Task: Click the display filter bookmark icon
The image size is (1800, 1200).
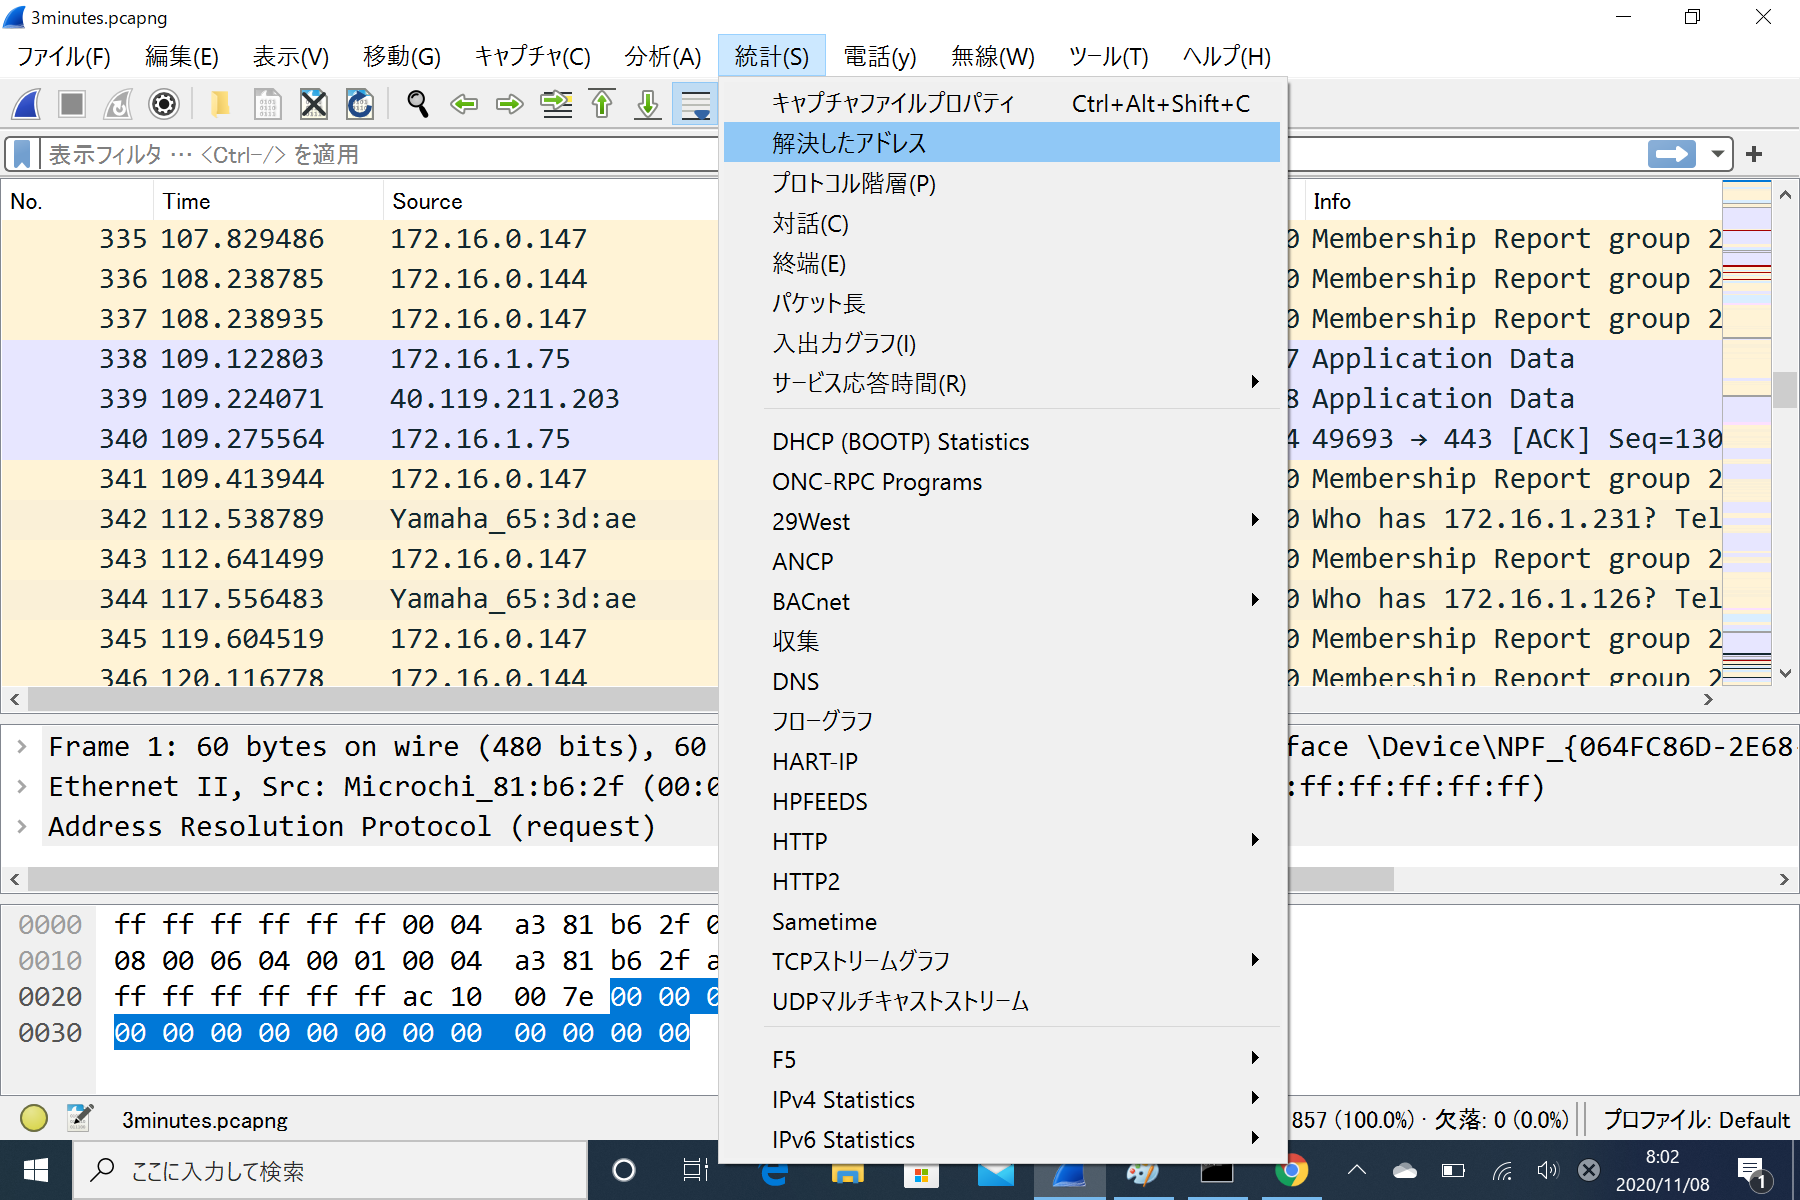Action: pyautogui.click(x=22, y=154)
